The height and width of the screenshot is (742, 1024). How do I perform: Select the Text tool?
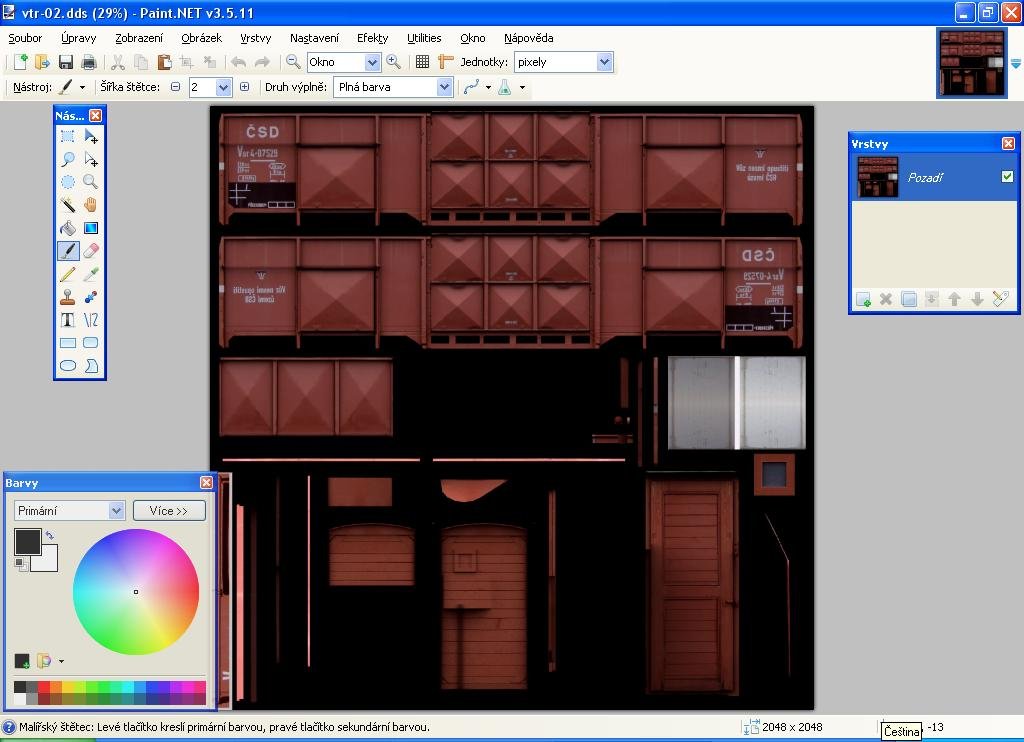click(x=67, y=320)
